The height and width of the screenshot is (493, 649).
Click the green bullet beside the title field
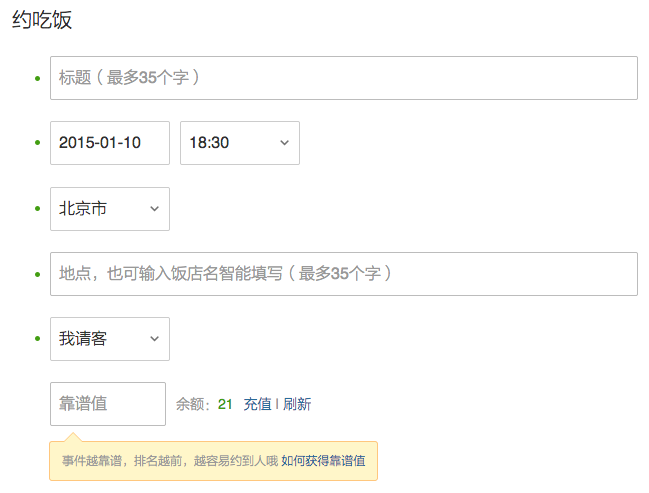[x=38, y=78]
